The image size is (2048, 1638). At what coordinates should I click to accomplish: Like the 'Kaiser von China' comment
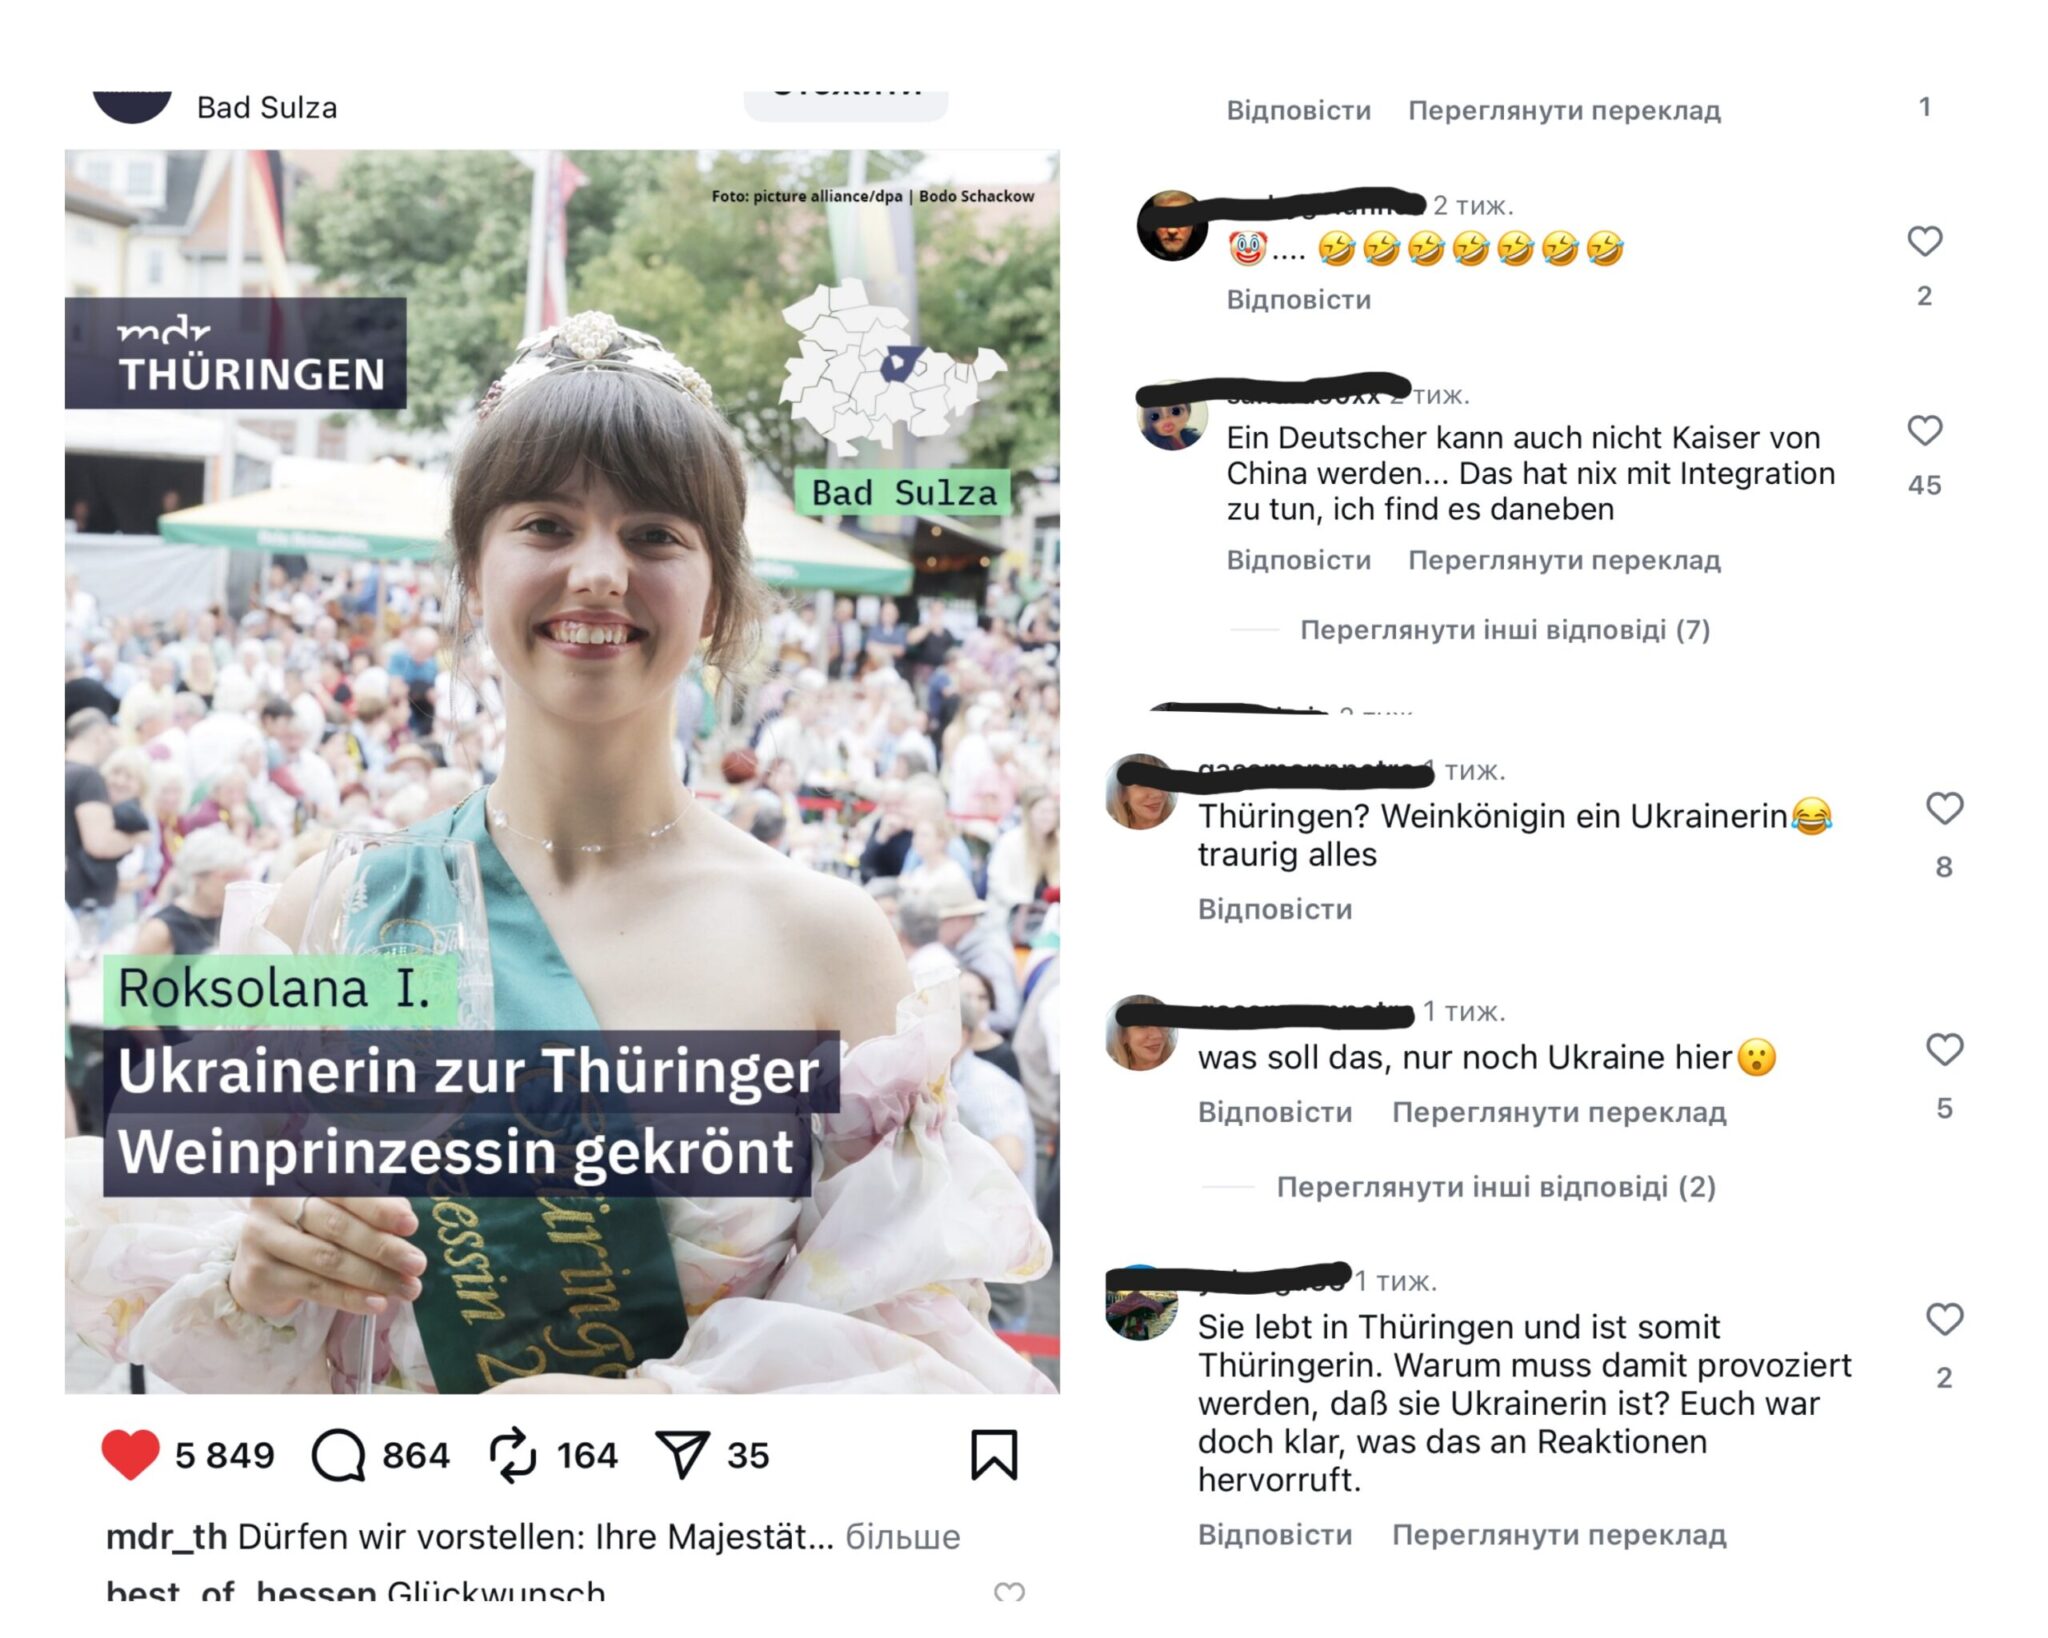pyautogui.click(x=1924, y=431)
